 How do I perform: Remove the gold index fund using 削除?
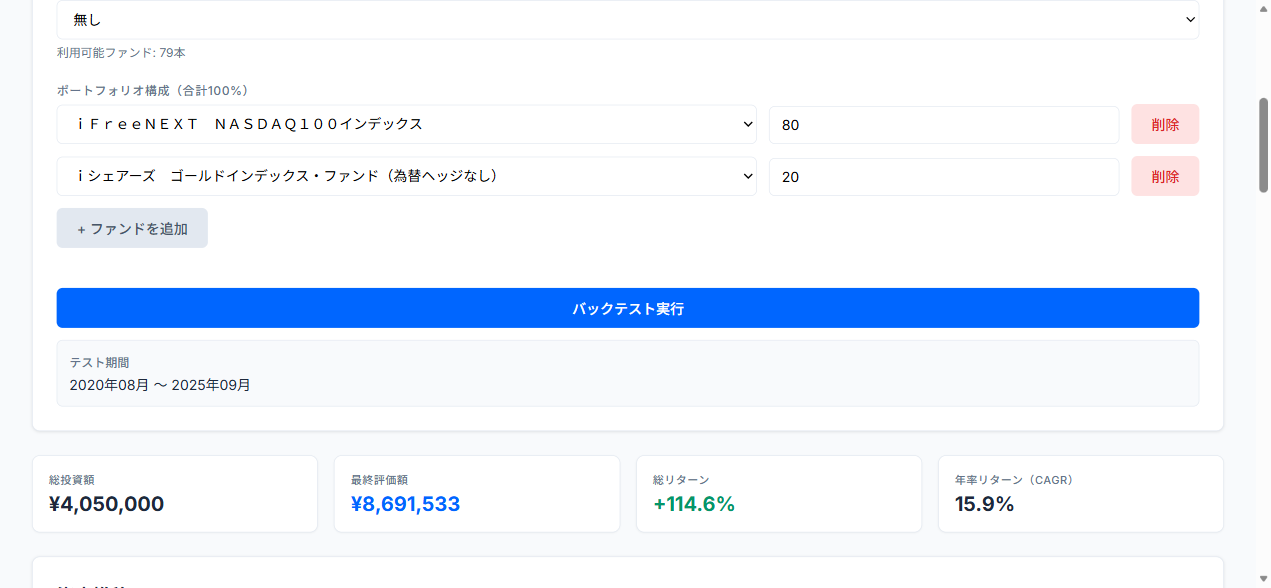[x=1165, y=176]
